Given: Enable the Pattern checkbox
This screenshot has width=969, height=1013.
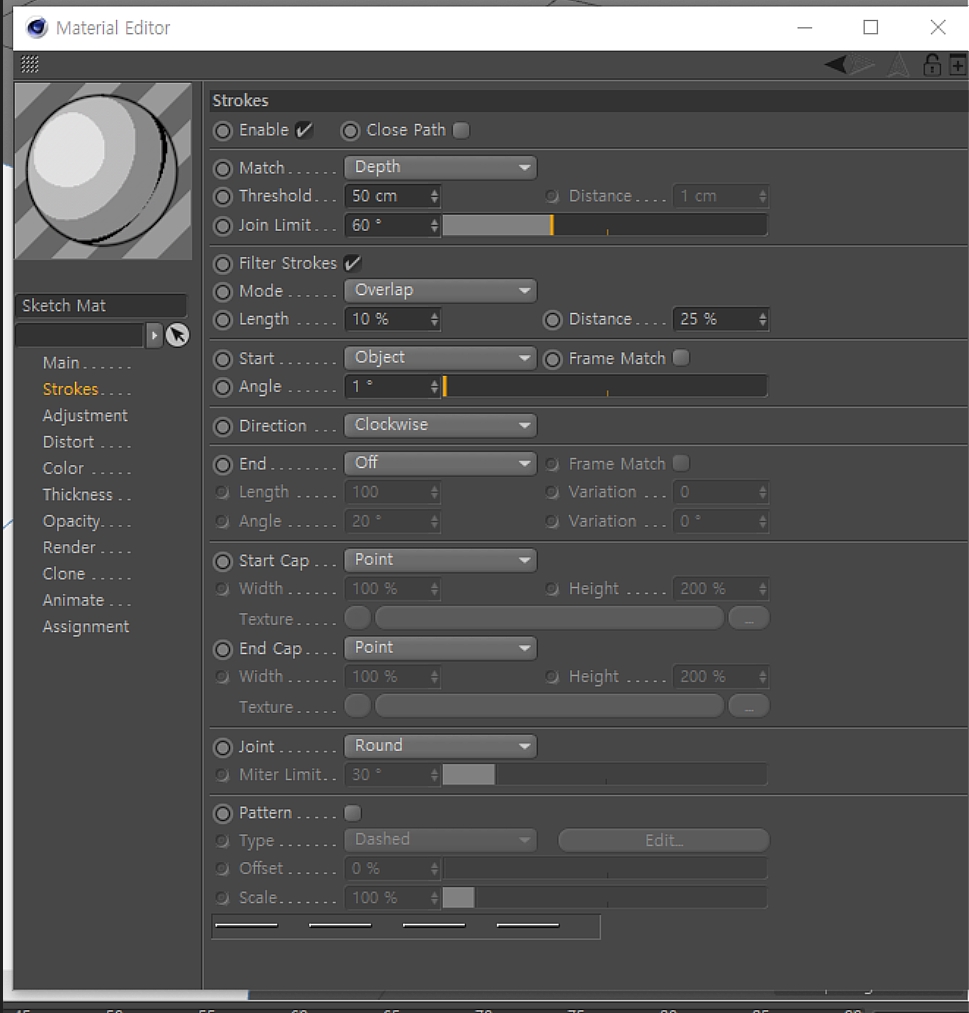Looking at the screenshot, I should pyautogui.click(x=353, y=813).
